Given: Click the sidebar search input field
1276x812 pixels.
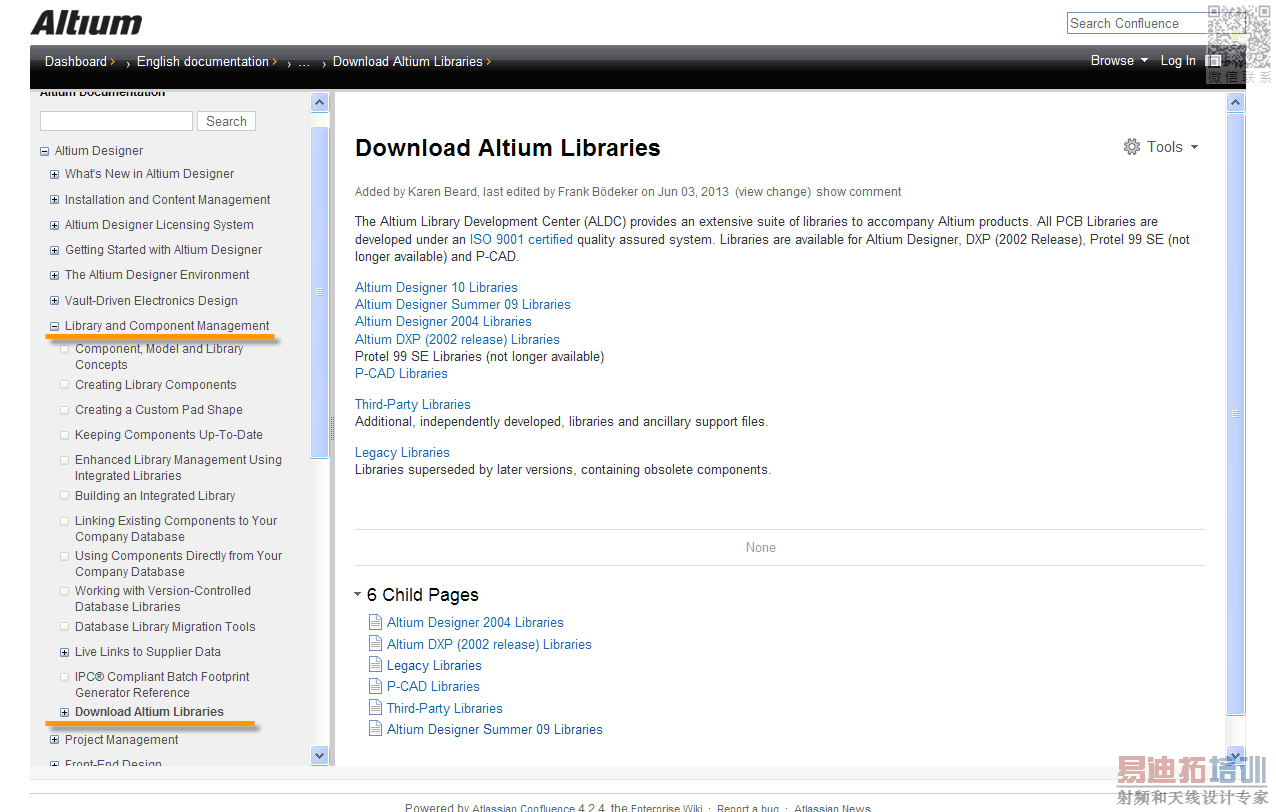Looking at the screenshot, I should pos(116,121).
